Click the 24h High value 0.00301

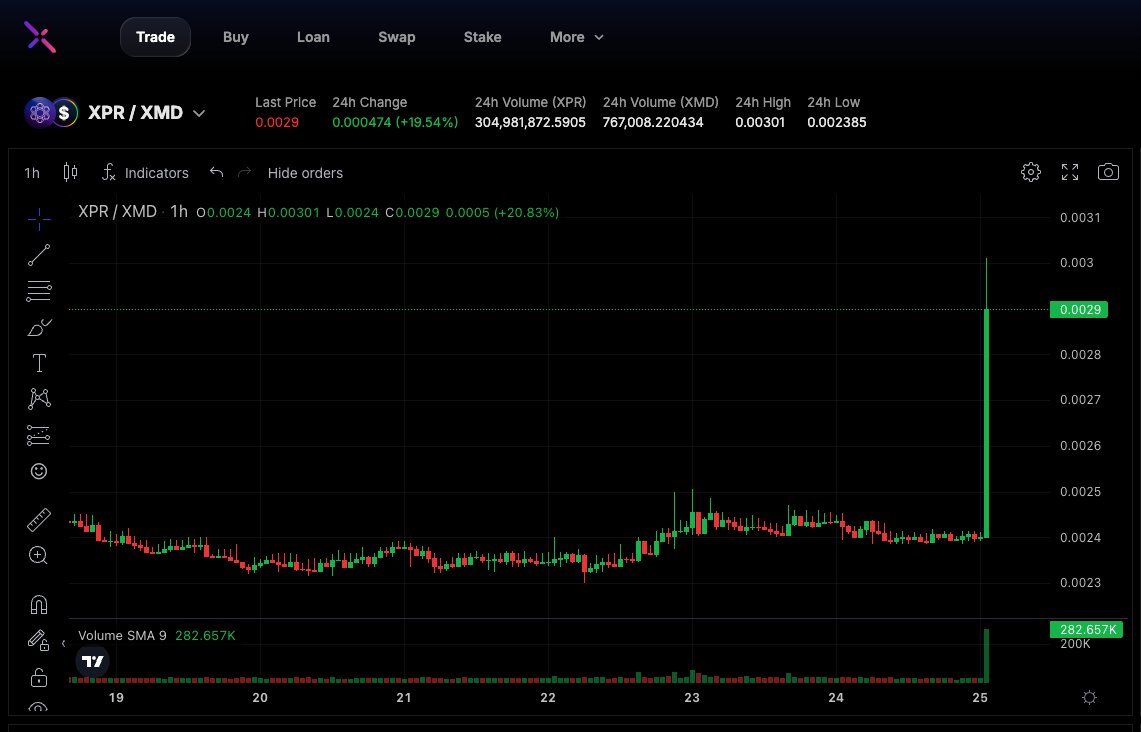click(x=760, y=122)
